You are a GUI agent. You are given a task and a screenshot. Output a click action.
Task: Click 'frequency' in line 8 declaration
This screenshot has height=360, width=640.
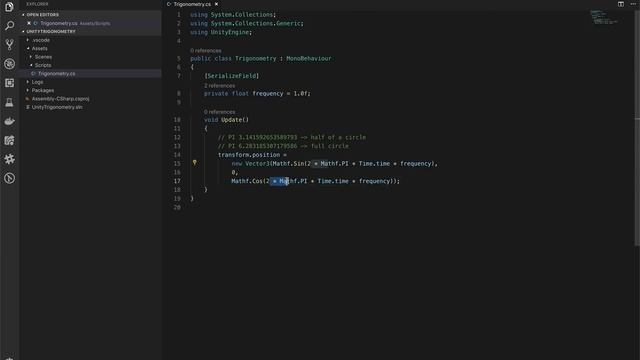(x=267, y=93)
